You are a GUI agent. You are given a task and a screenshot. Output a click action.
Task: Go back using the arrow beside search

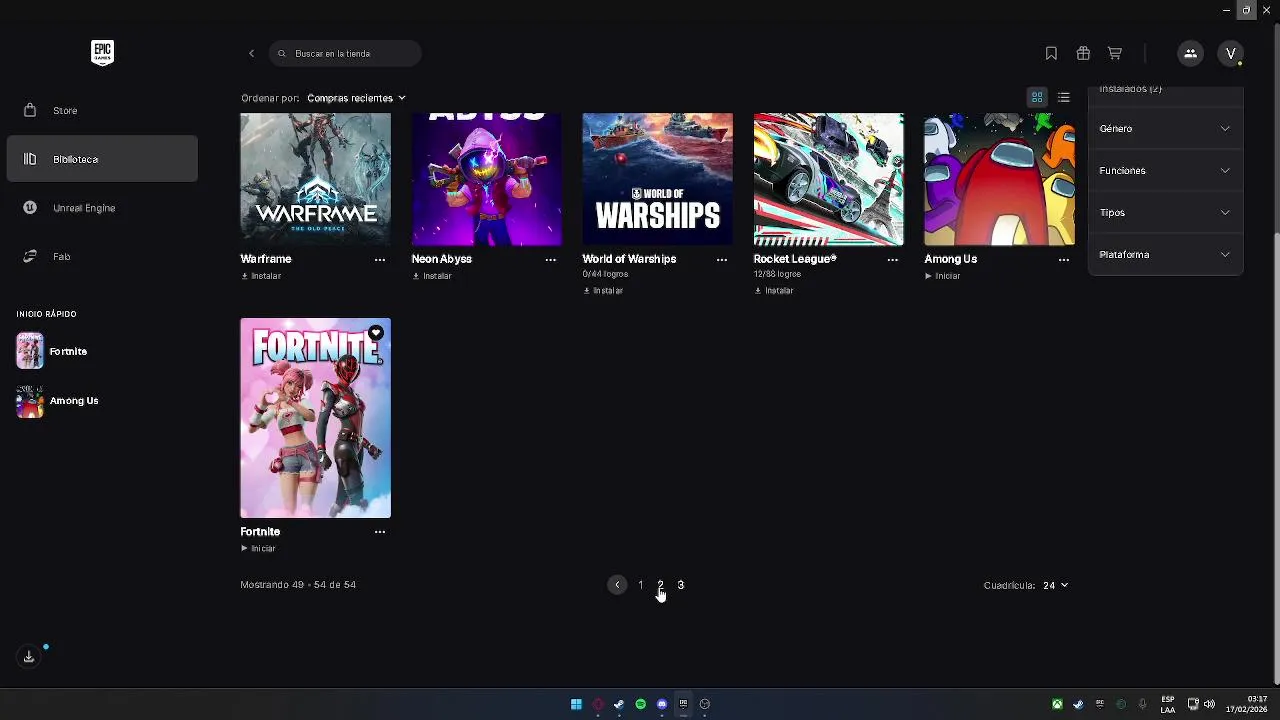[x=251, y=53]
